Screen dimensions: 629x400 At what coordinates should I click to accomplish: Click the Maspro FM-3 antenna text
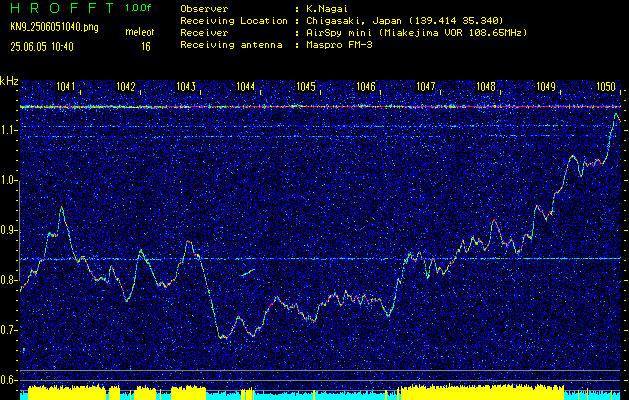click(x=339, y=45)
